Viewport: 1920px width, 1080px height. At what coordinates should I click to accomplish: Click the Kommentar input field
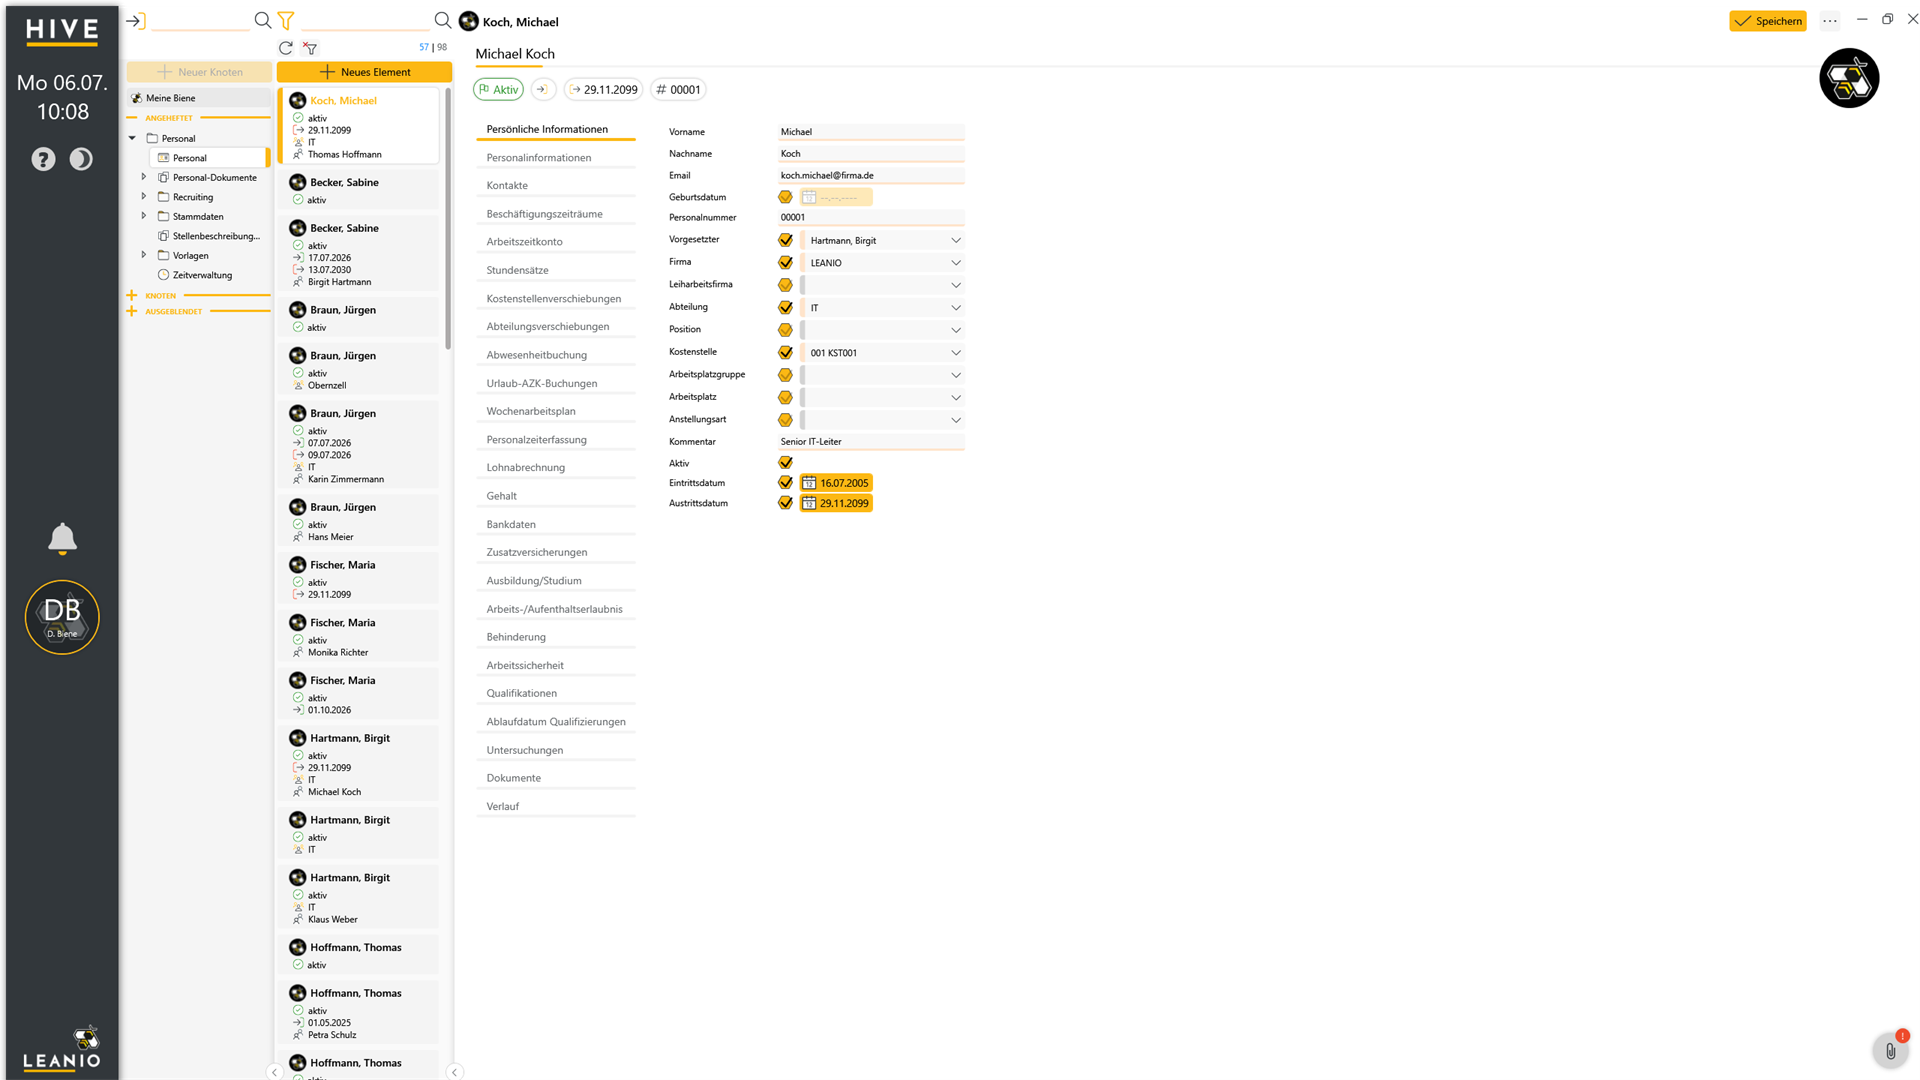tap(871, 442)
